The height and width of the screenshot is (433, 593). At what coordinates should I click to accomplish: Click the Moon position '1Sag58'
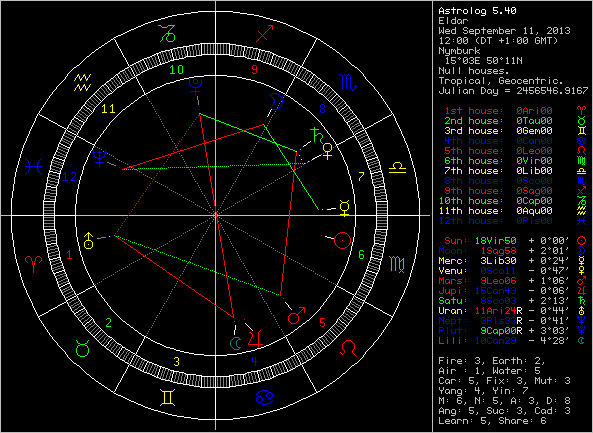[498, 250]
